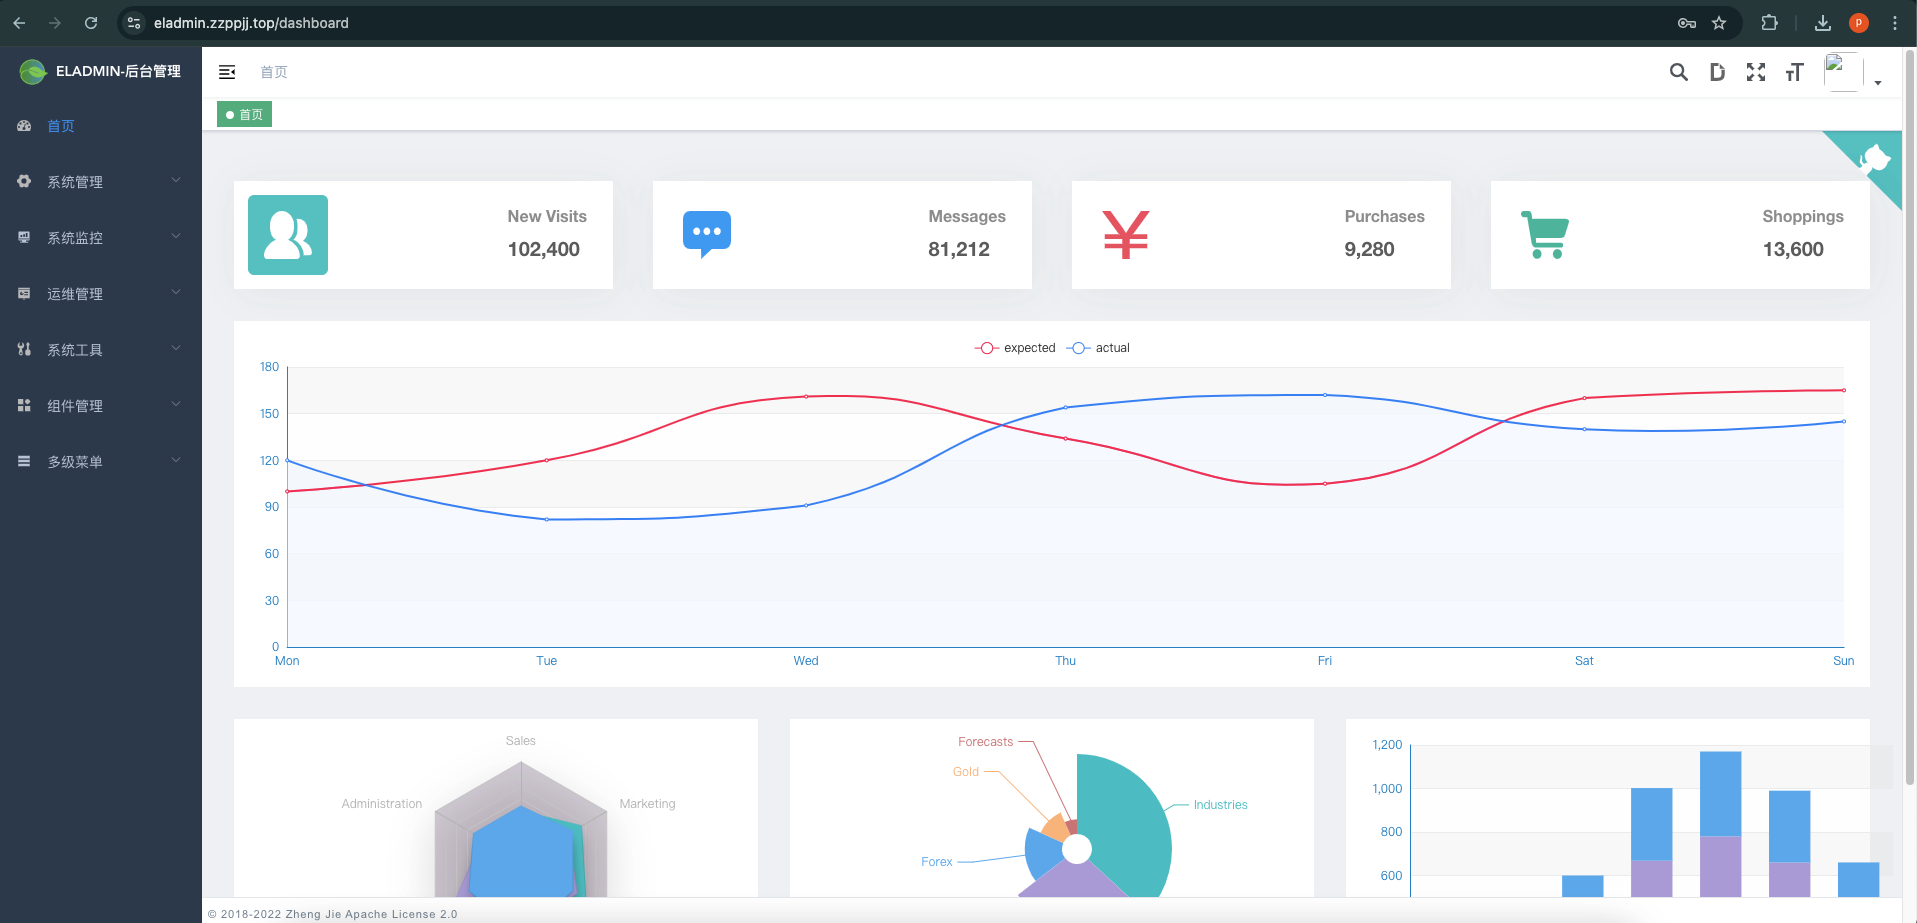The width and height of the screenshot is (1917, 923).
Task: Open the font size selector icon
Action: (1794, 72)
